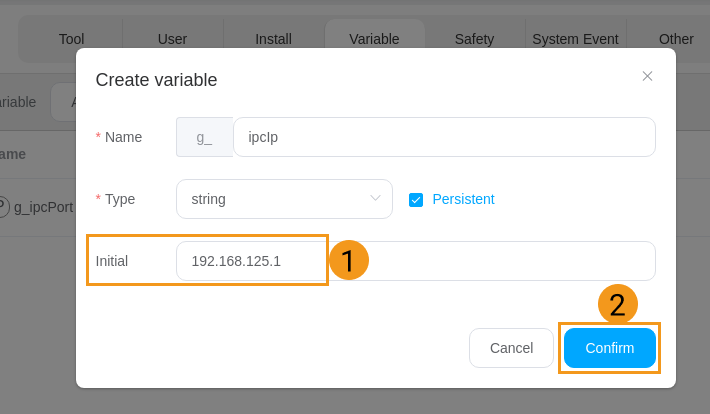Open the Safety tab
The width and height of the screenshot is (710, 414).
tap(474, 39)
